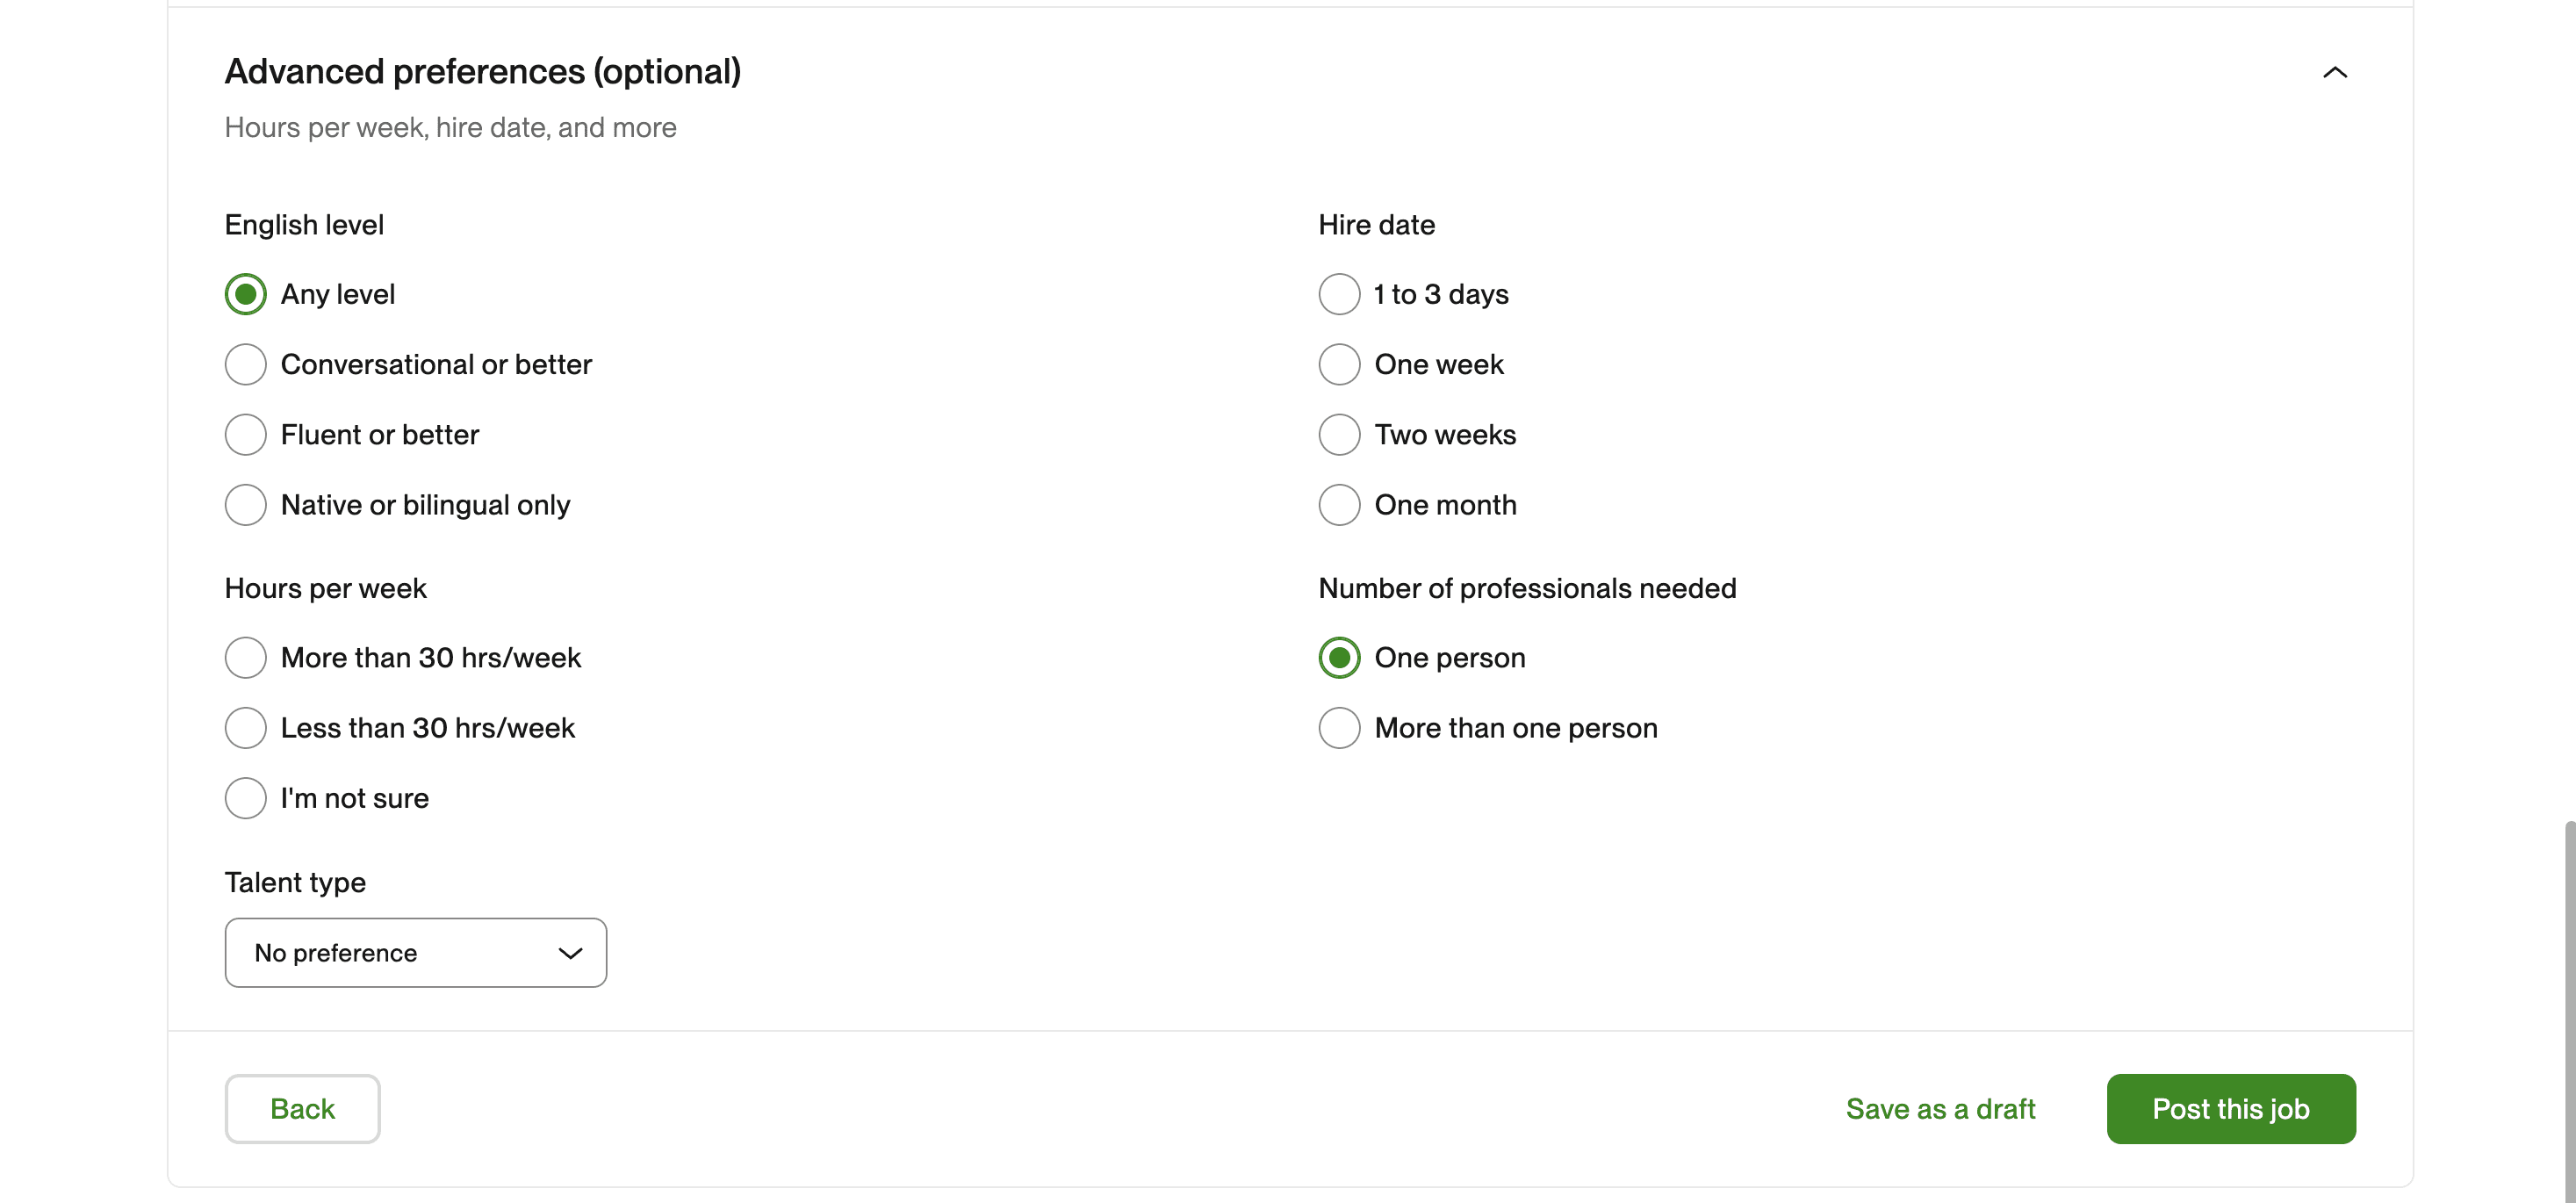Image resolution: width=2576 pixels, height=1203 pixels.
Task: Select 'I'm not sure' for hours per week
Action: click(x=245, y=797)
